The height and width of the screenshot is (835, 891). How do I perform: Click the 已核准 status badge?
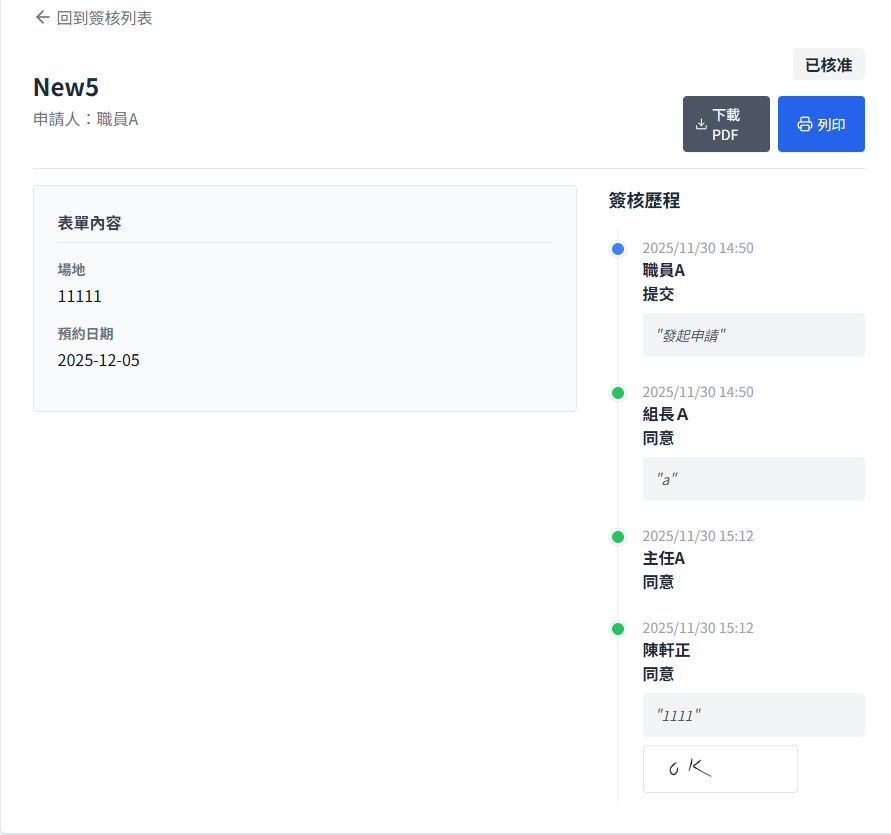[x=828, y=65]
